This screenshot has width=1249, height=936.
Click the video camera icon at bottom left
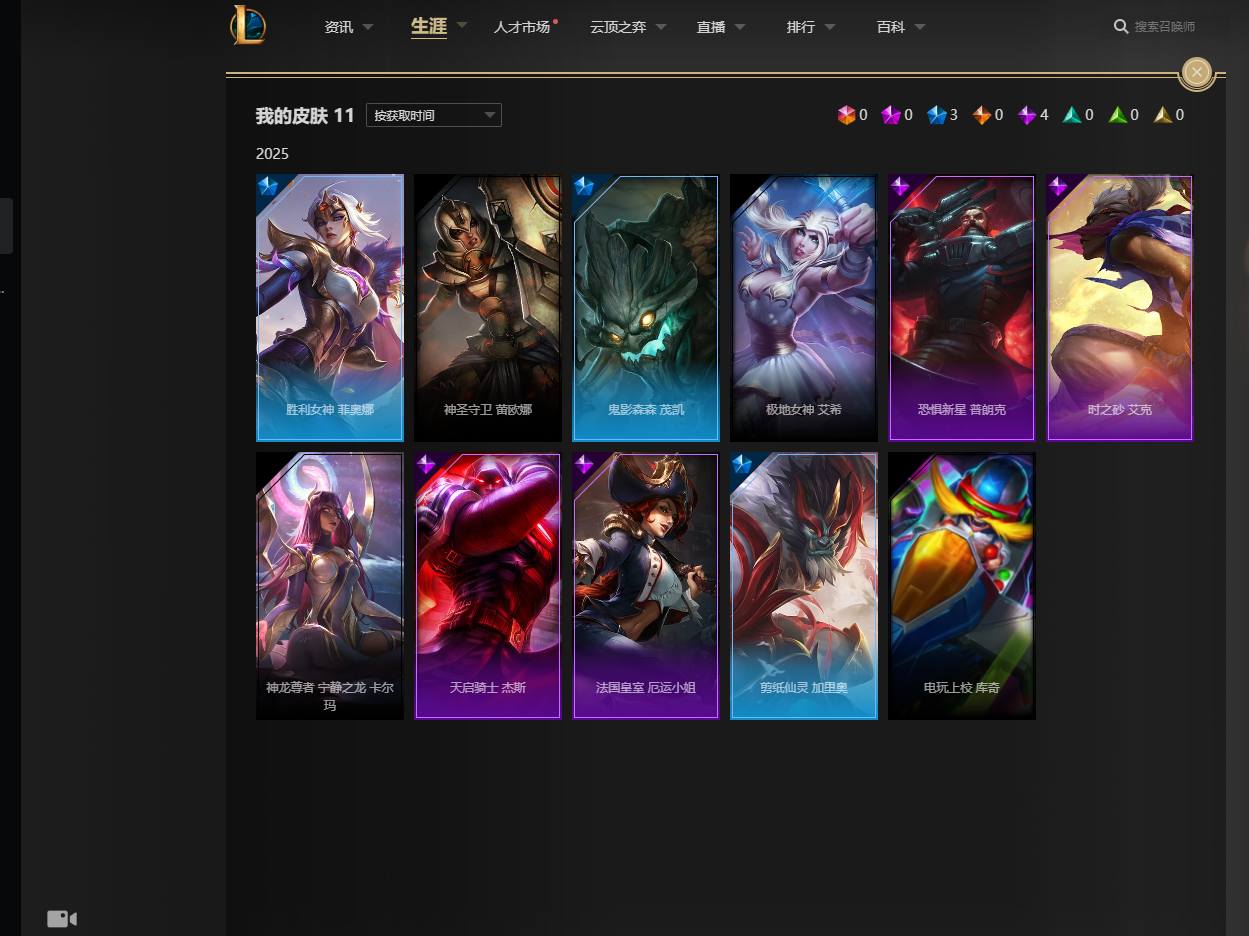[62, 918]
